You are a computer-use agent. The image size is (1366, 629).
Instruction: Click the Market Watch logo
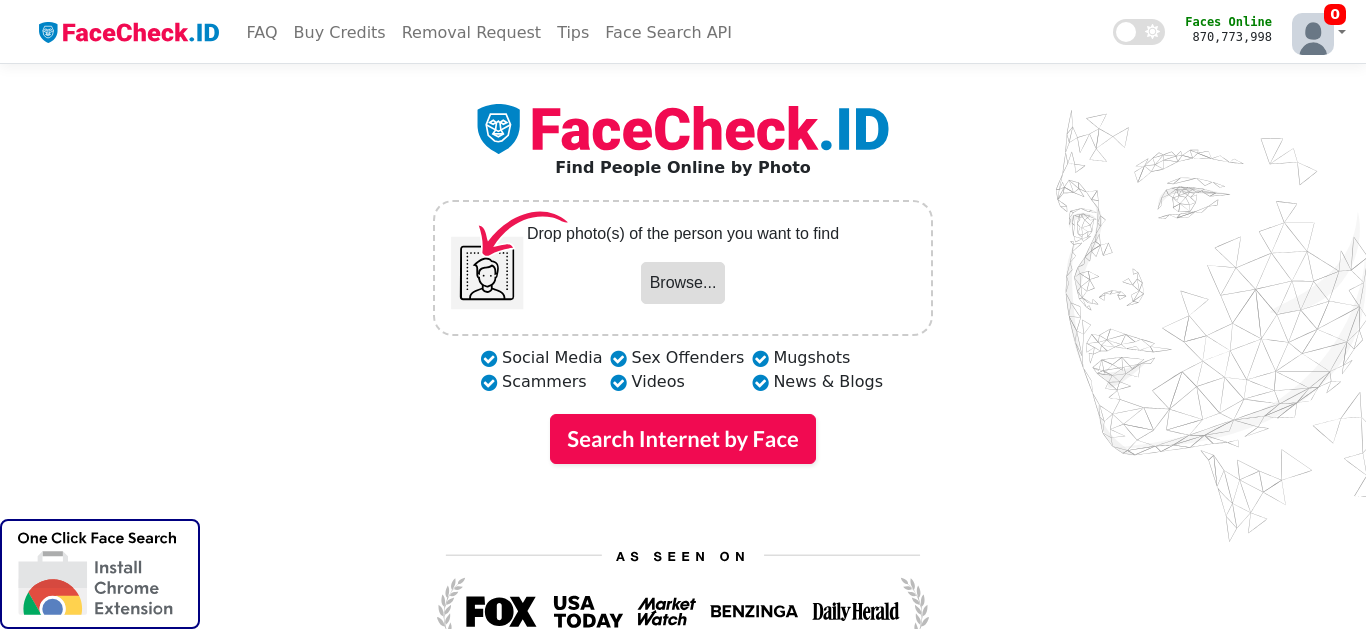(666, 611)
